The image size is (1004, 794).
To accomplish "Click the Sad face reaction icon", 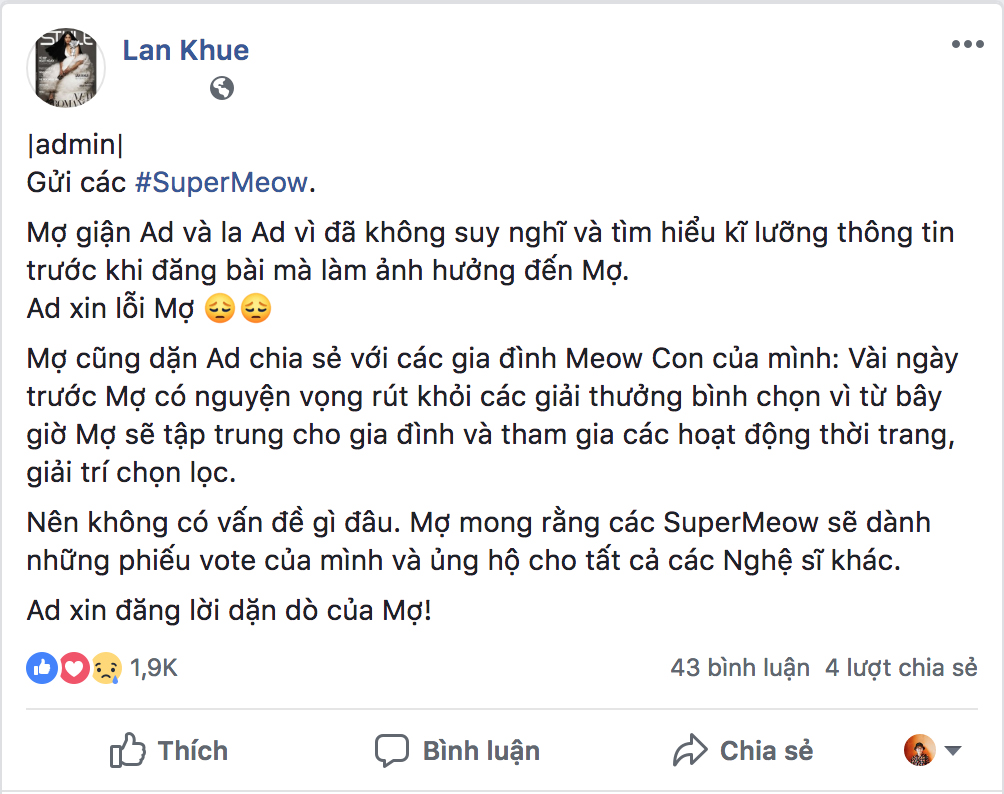I will pyautogui.click(x=106, y=668).
